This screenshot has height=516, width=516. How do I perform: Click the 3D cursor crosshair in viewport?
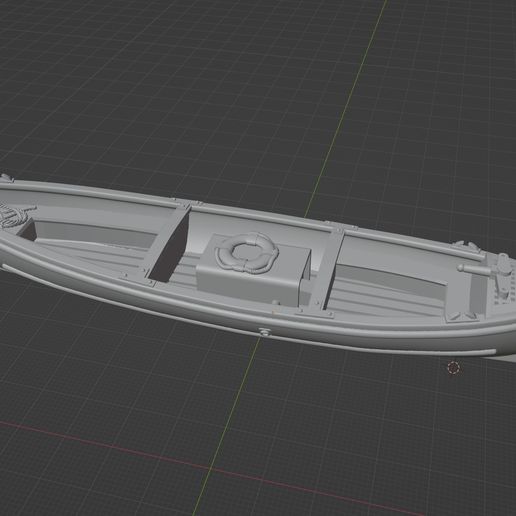pyautogui.click(x=453, y=368)
